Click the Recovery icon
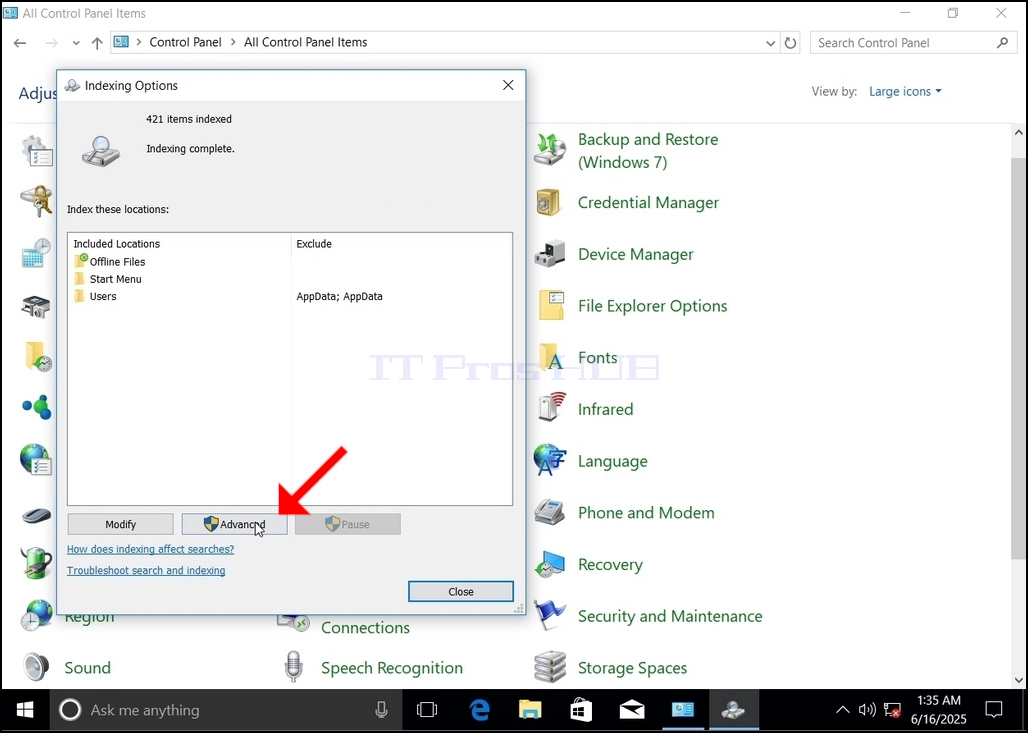 click(x=549, y=564)
